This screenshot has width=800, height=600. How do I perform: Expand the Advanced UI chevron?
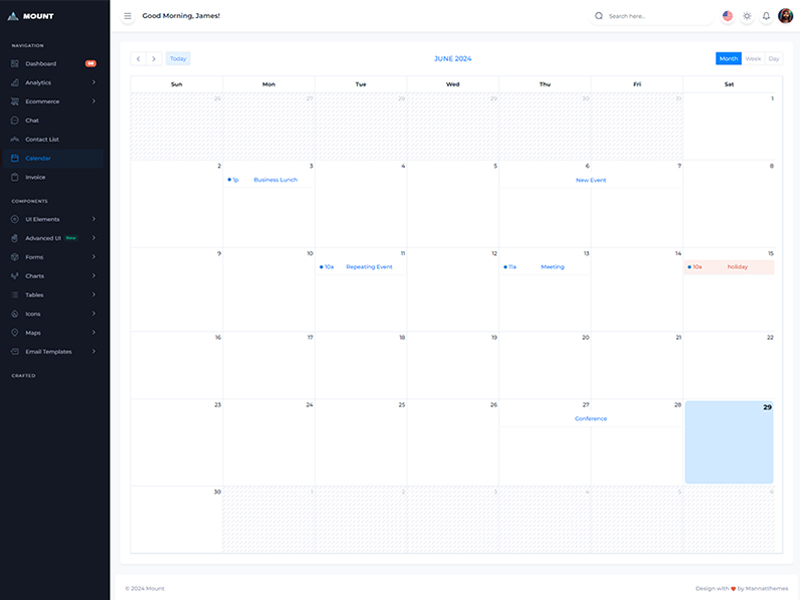tap(94, 238)
